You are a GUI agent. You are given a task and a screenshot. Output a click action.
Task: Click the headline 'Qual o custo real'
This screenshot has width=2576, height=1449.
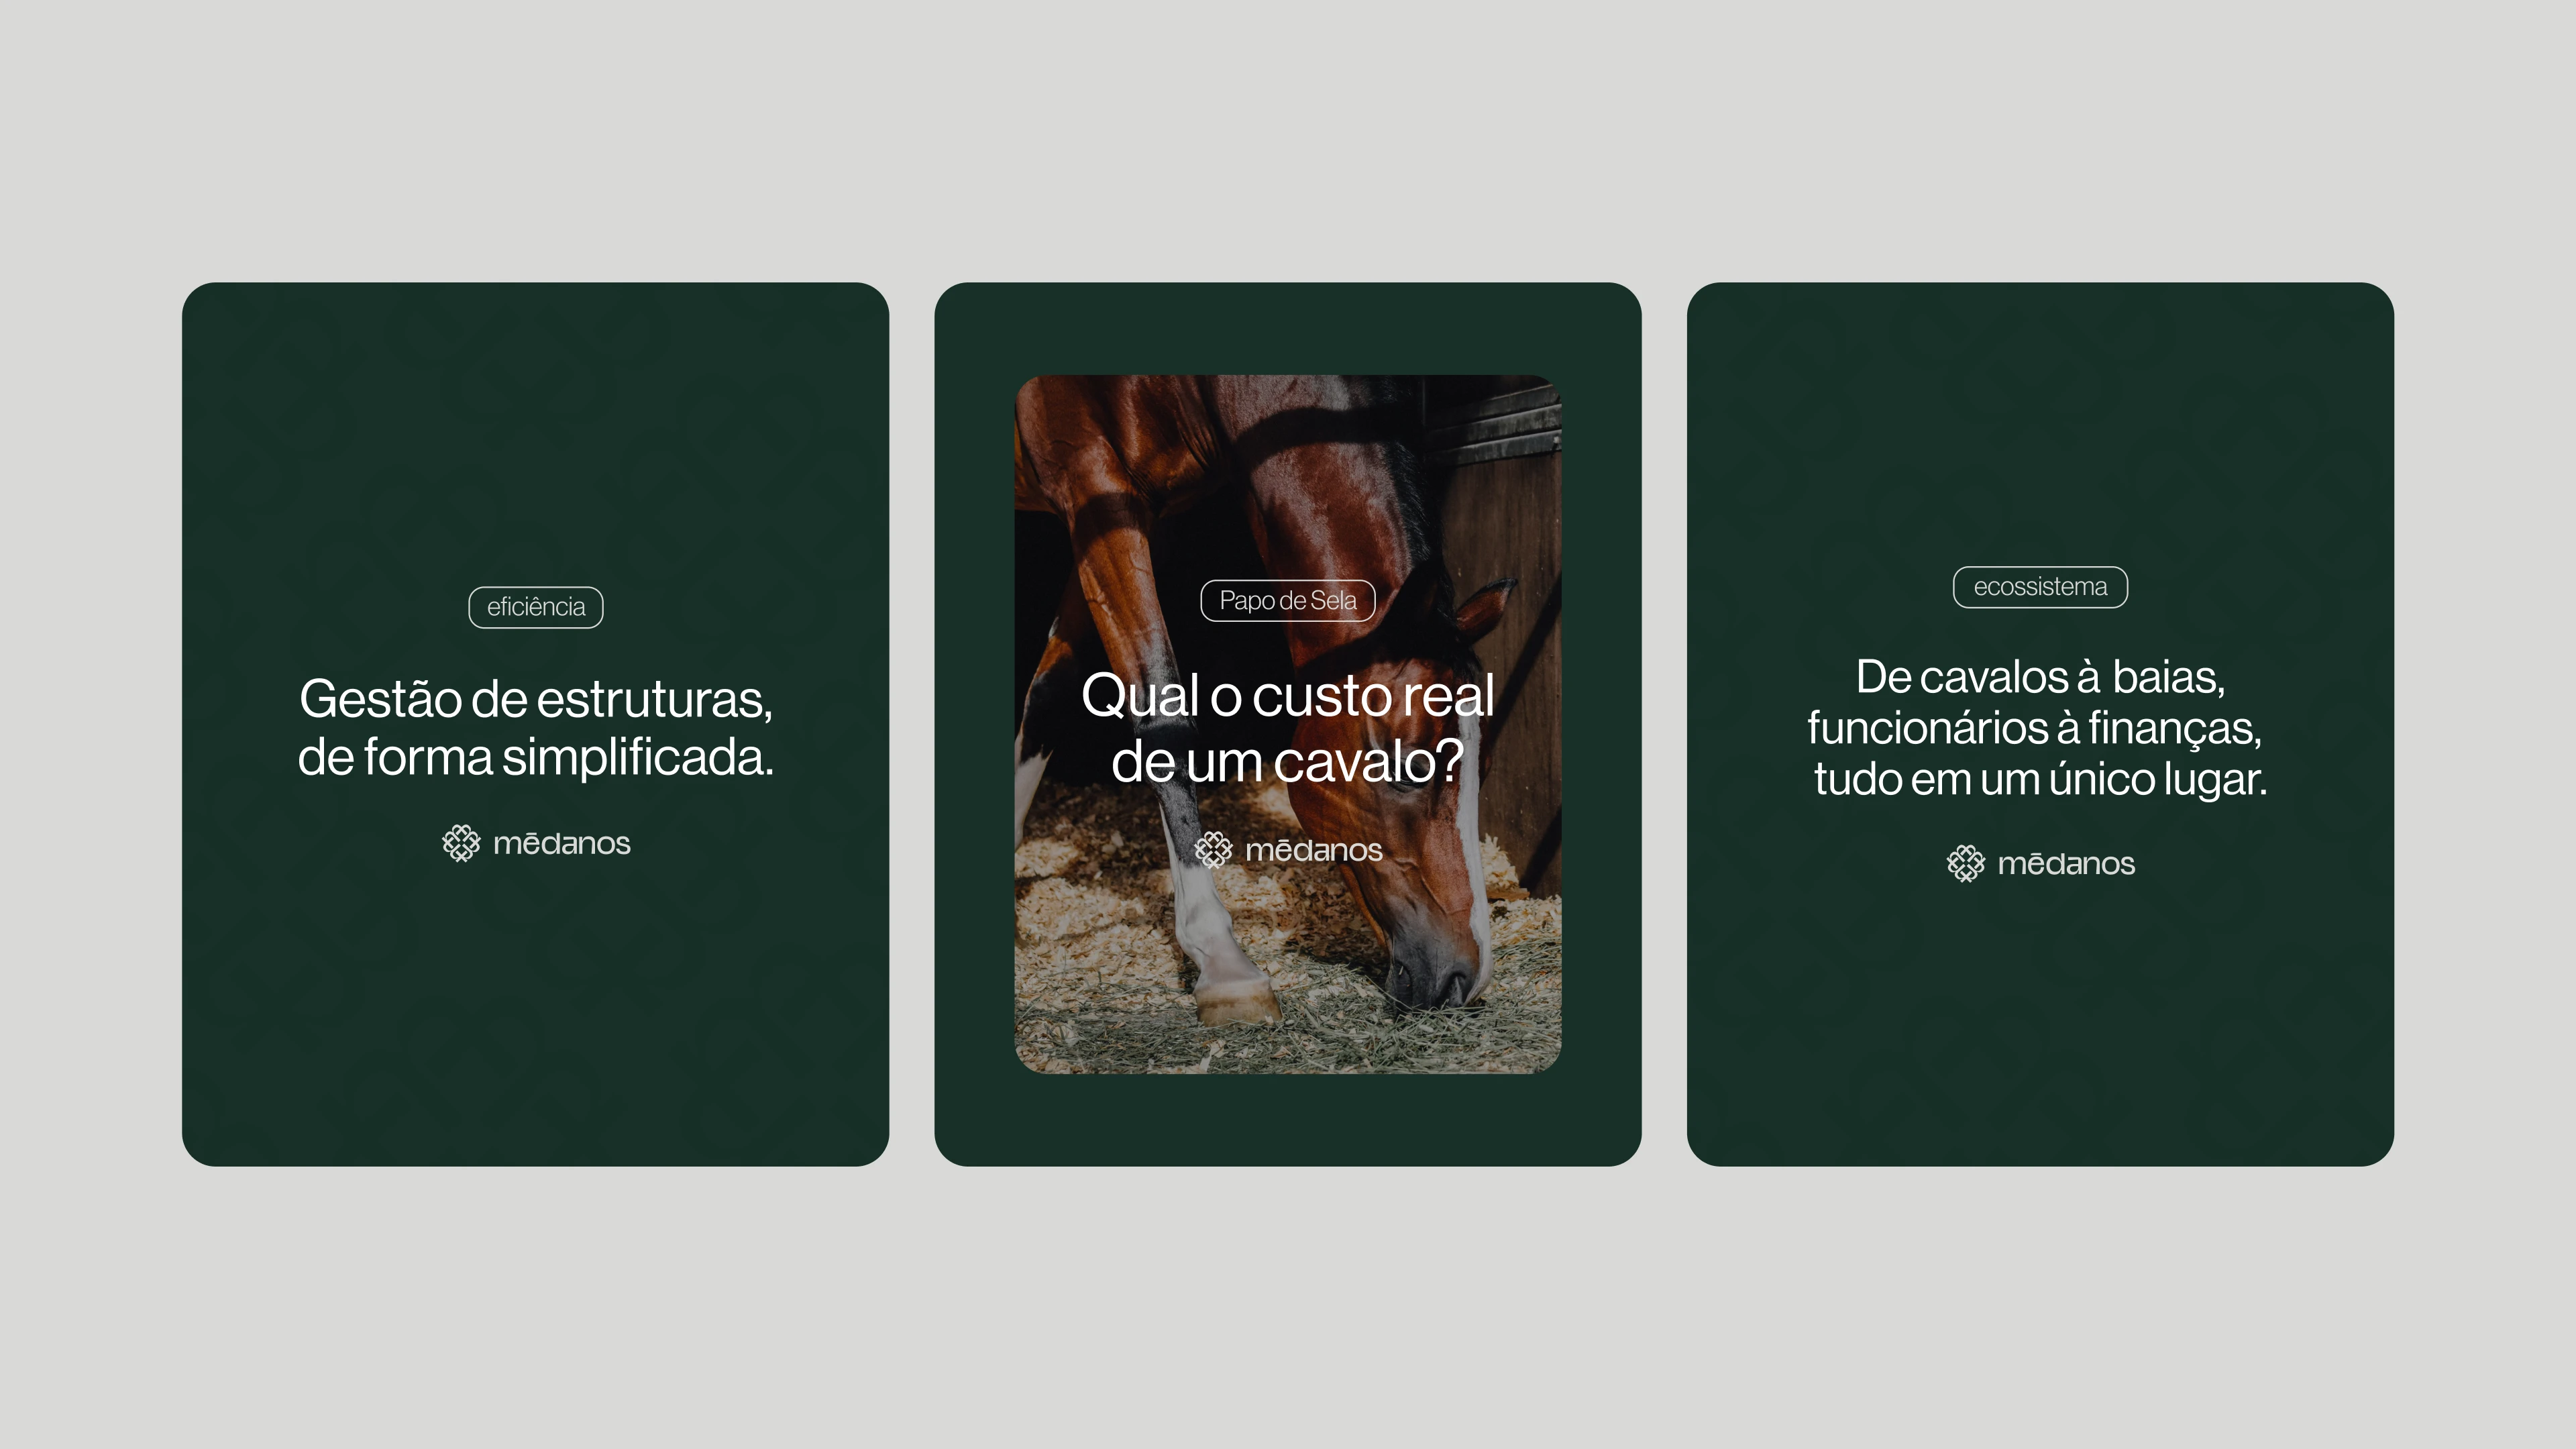click(x=1288, y=695)
